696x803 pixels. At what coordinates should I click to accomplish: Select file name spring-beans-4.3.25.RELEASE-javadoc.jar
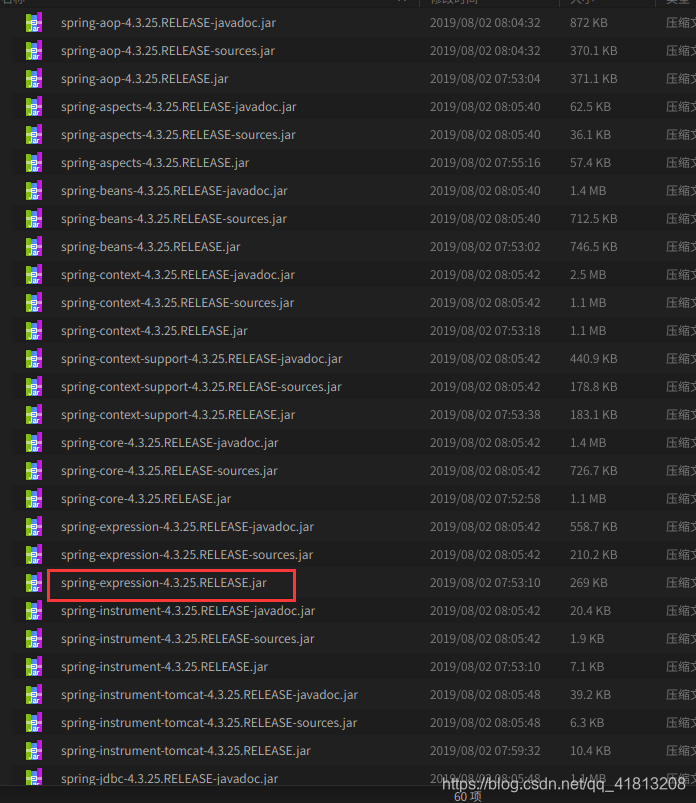click(x=174, y=191)
